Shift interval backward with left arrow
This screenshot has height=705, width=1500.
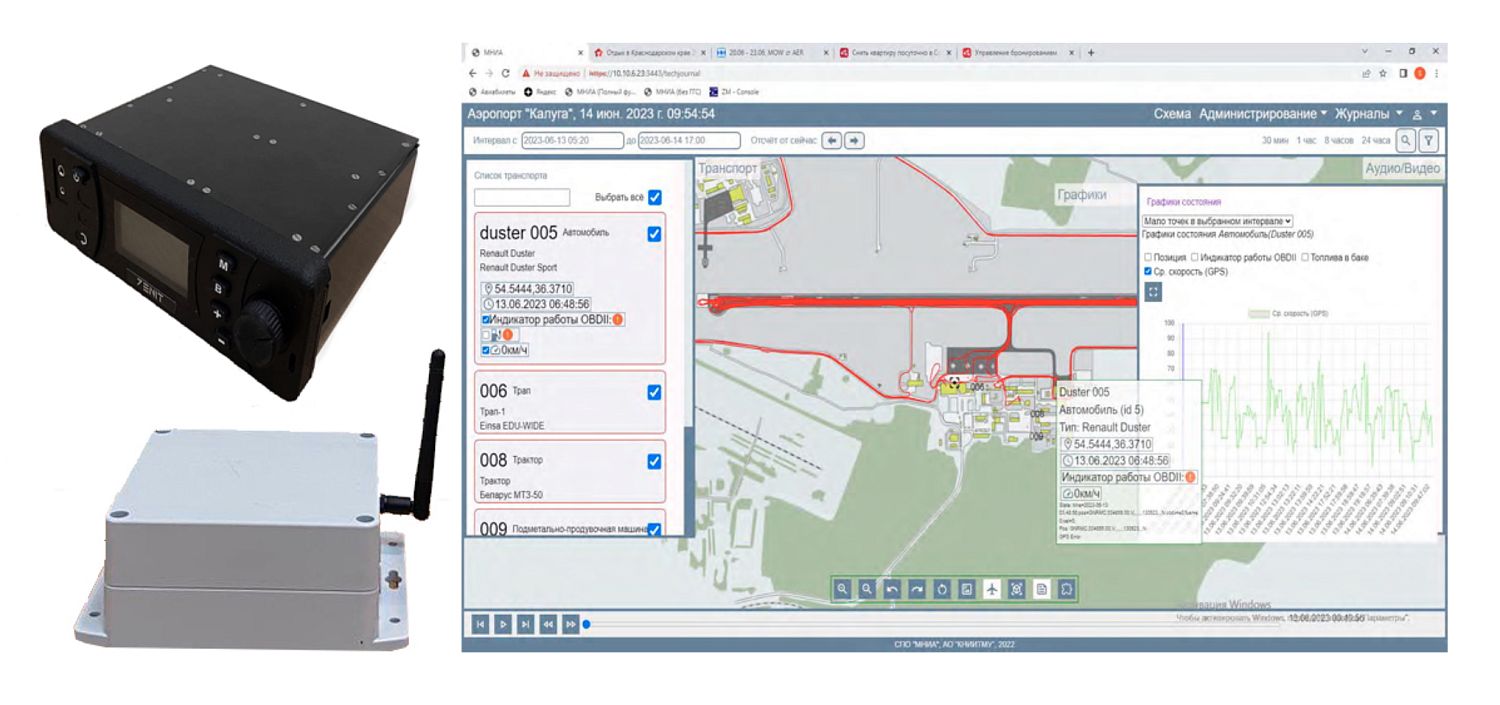[832, 141]
